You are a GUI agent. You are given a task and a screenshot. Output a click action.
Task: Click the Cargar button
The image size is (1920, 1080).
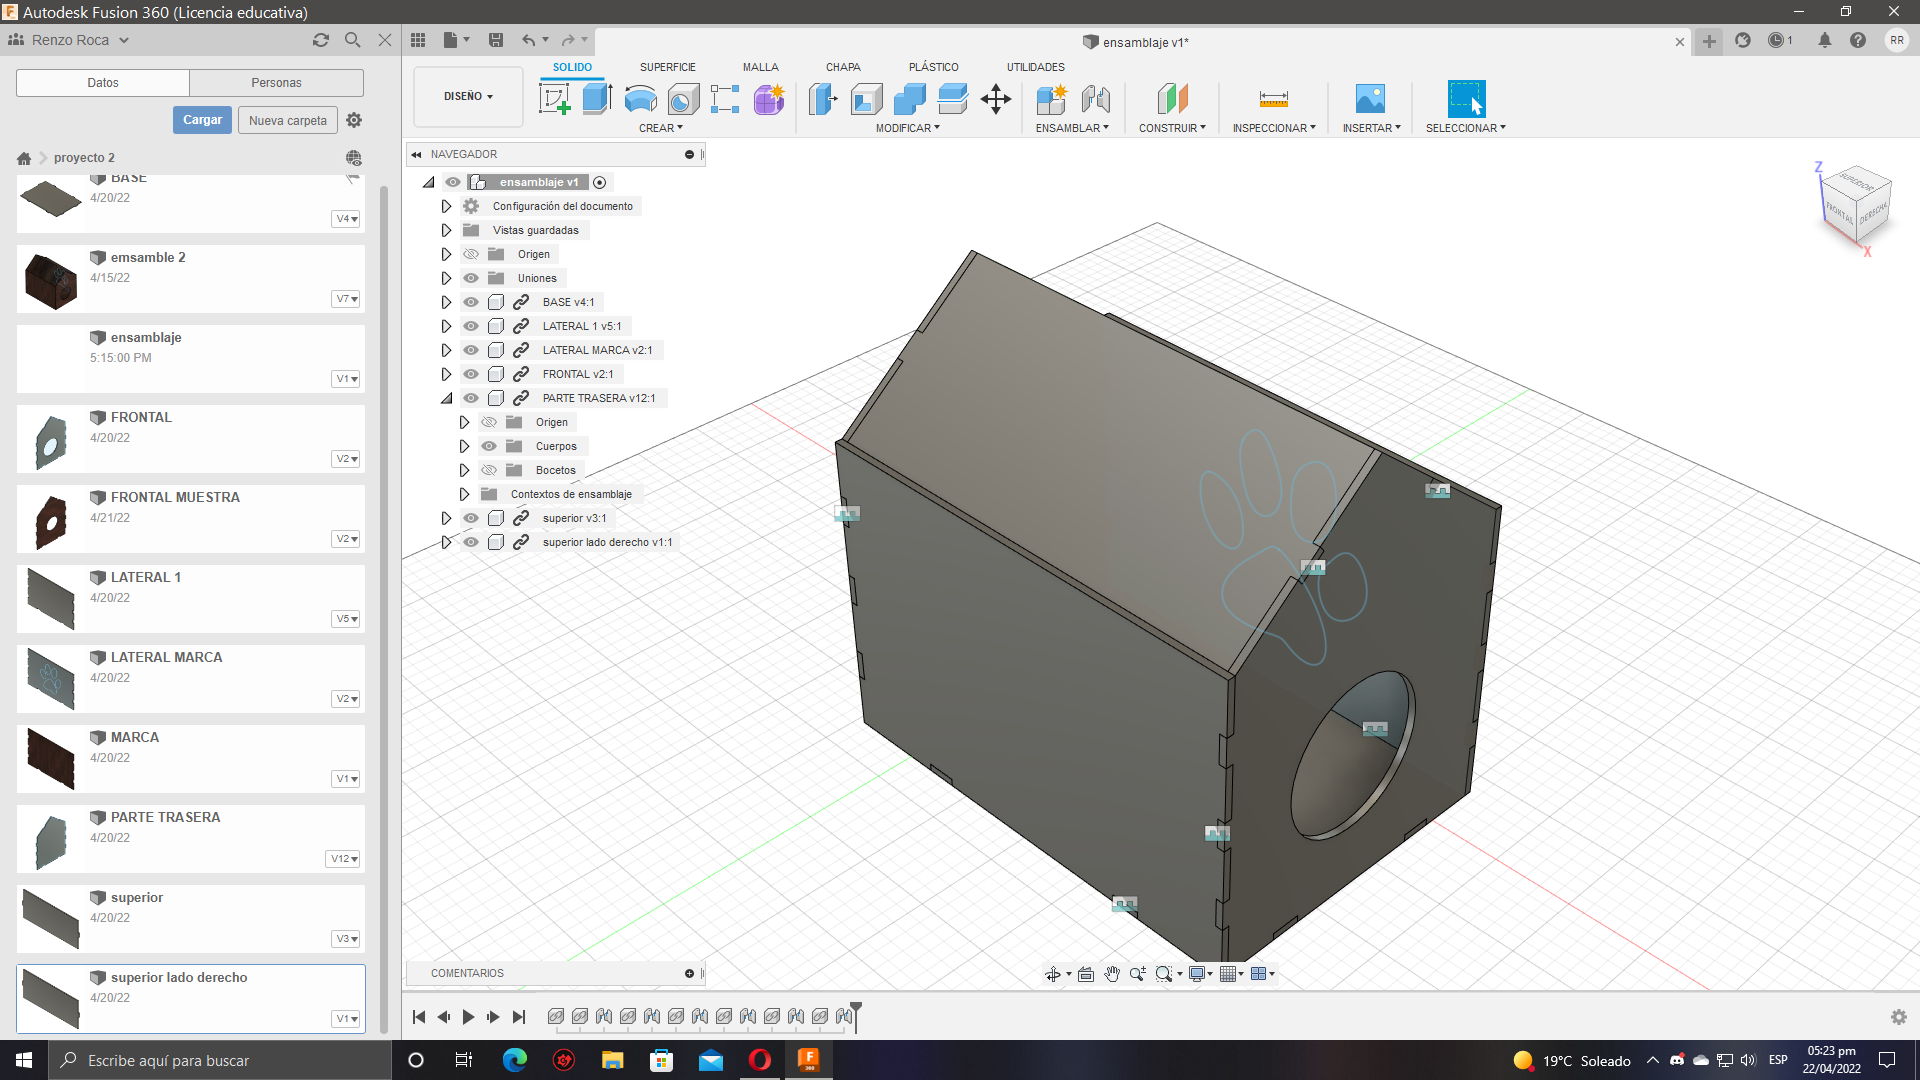point(202,120)
